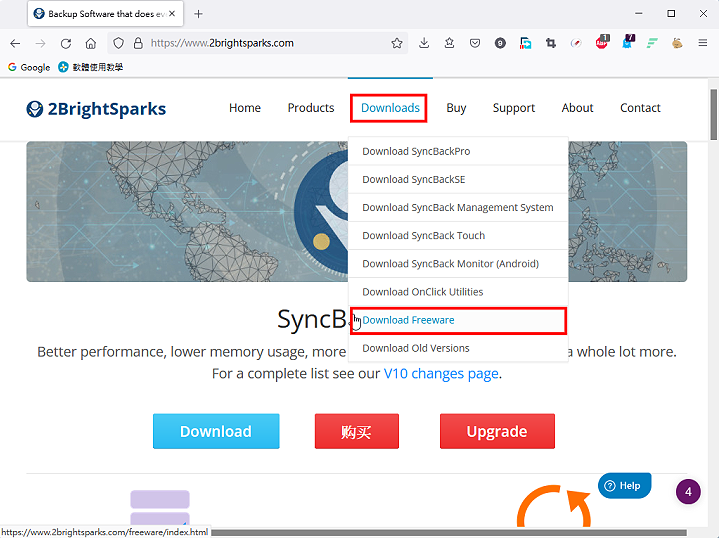The width and height of the screenshot is (721, 540).
Task: Click the red Upgrade button
Action: tap(497, 431)
